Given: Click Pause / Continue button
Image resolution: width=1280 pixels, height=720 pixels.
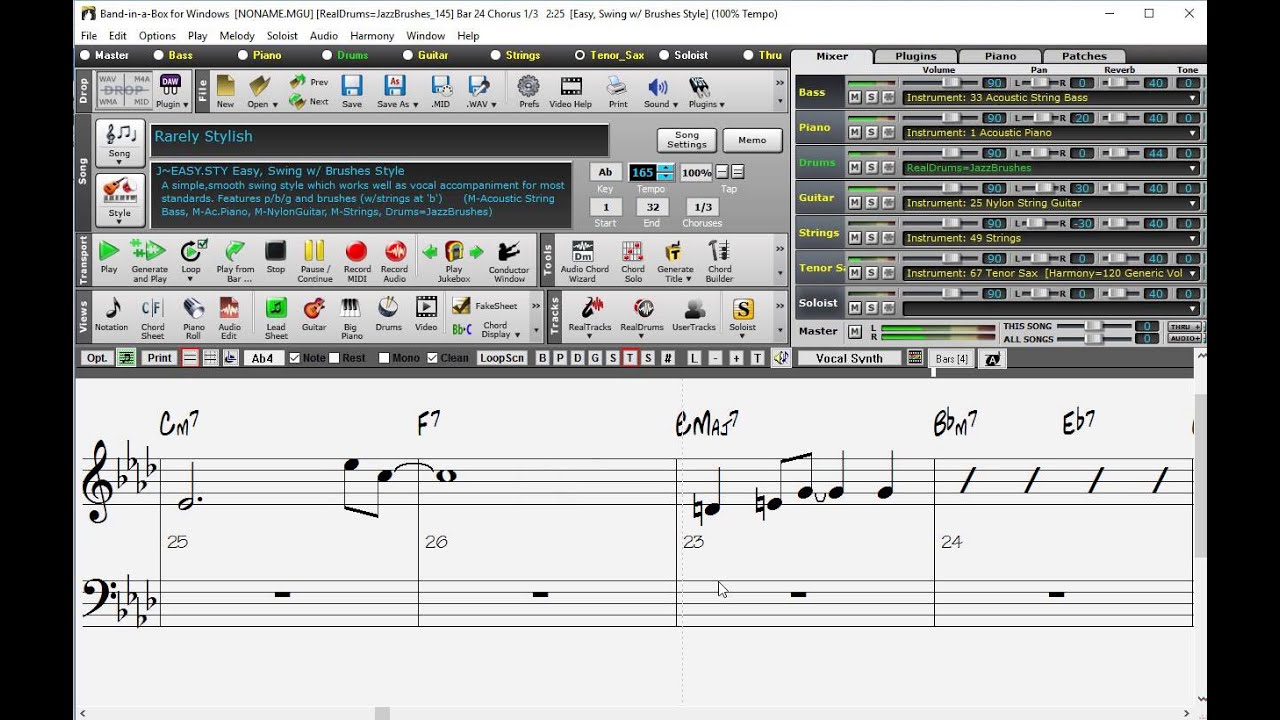Looking at the screenshot, I should click(x=315, y=260).
